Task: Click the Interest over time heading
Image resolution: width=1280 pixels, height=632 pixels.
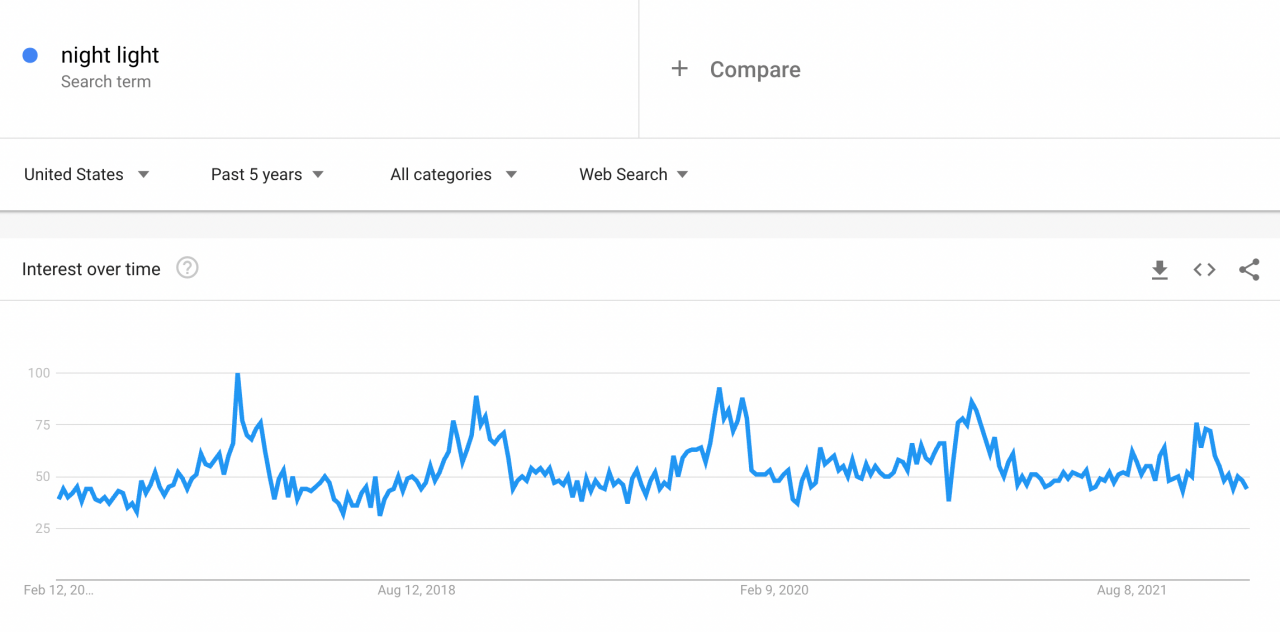Action: pos(91,268)
